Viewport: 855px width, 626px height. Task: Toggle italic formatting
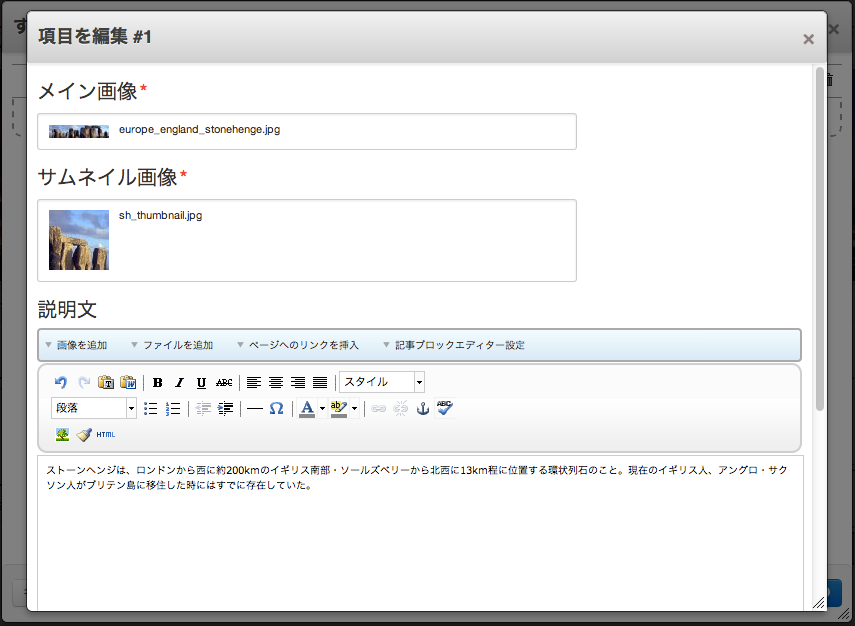point(179,382)
